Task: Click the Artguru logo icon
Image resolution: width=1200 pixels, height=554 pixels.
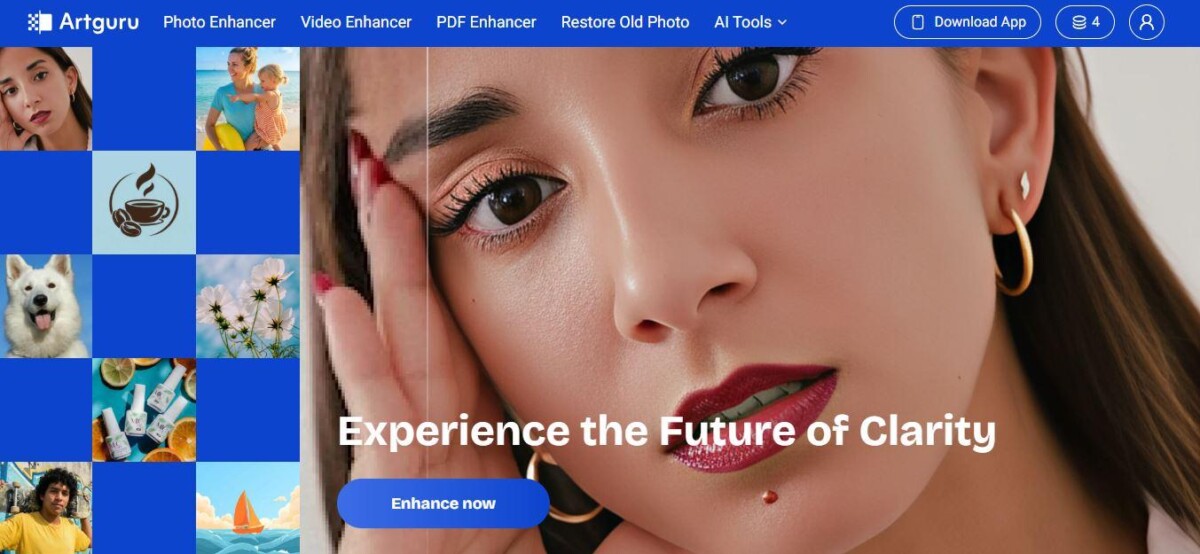Action: point(40,22)
